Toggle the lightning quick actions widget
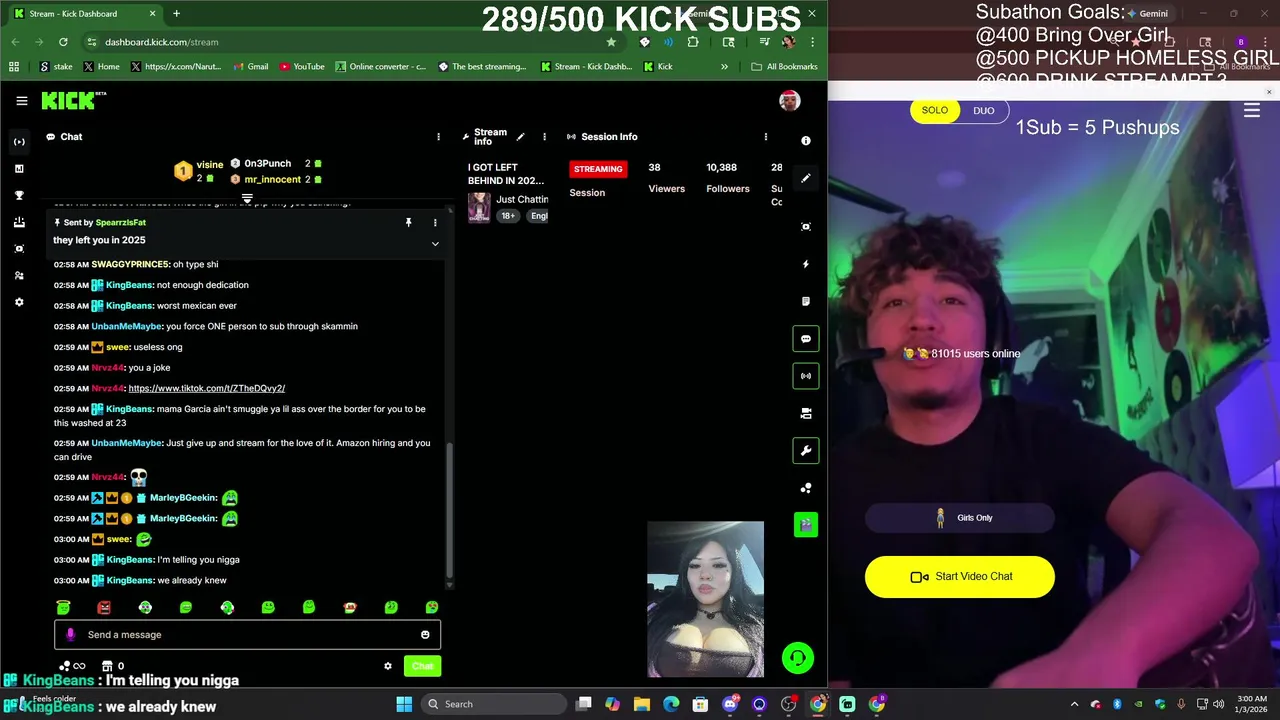The height and width of the screenshot is (720, 1280). pos(806,264)
